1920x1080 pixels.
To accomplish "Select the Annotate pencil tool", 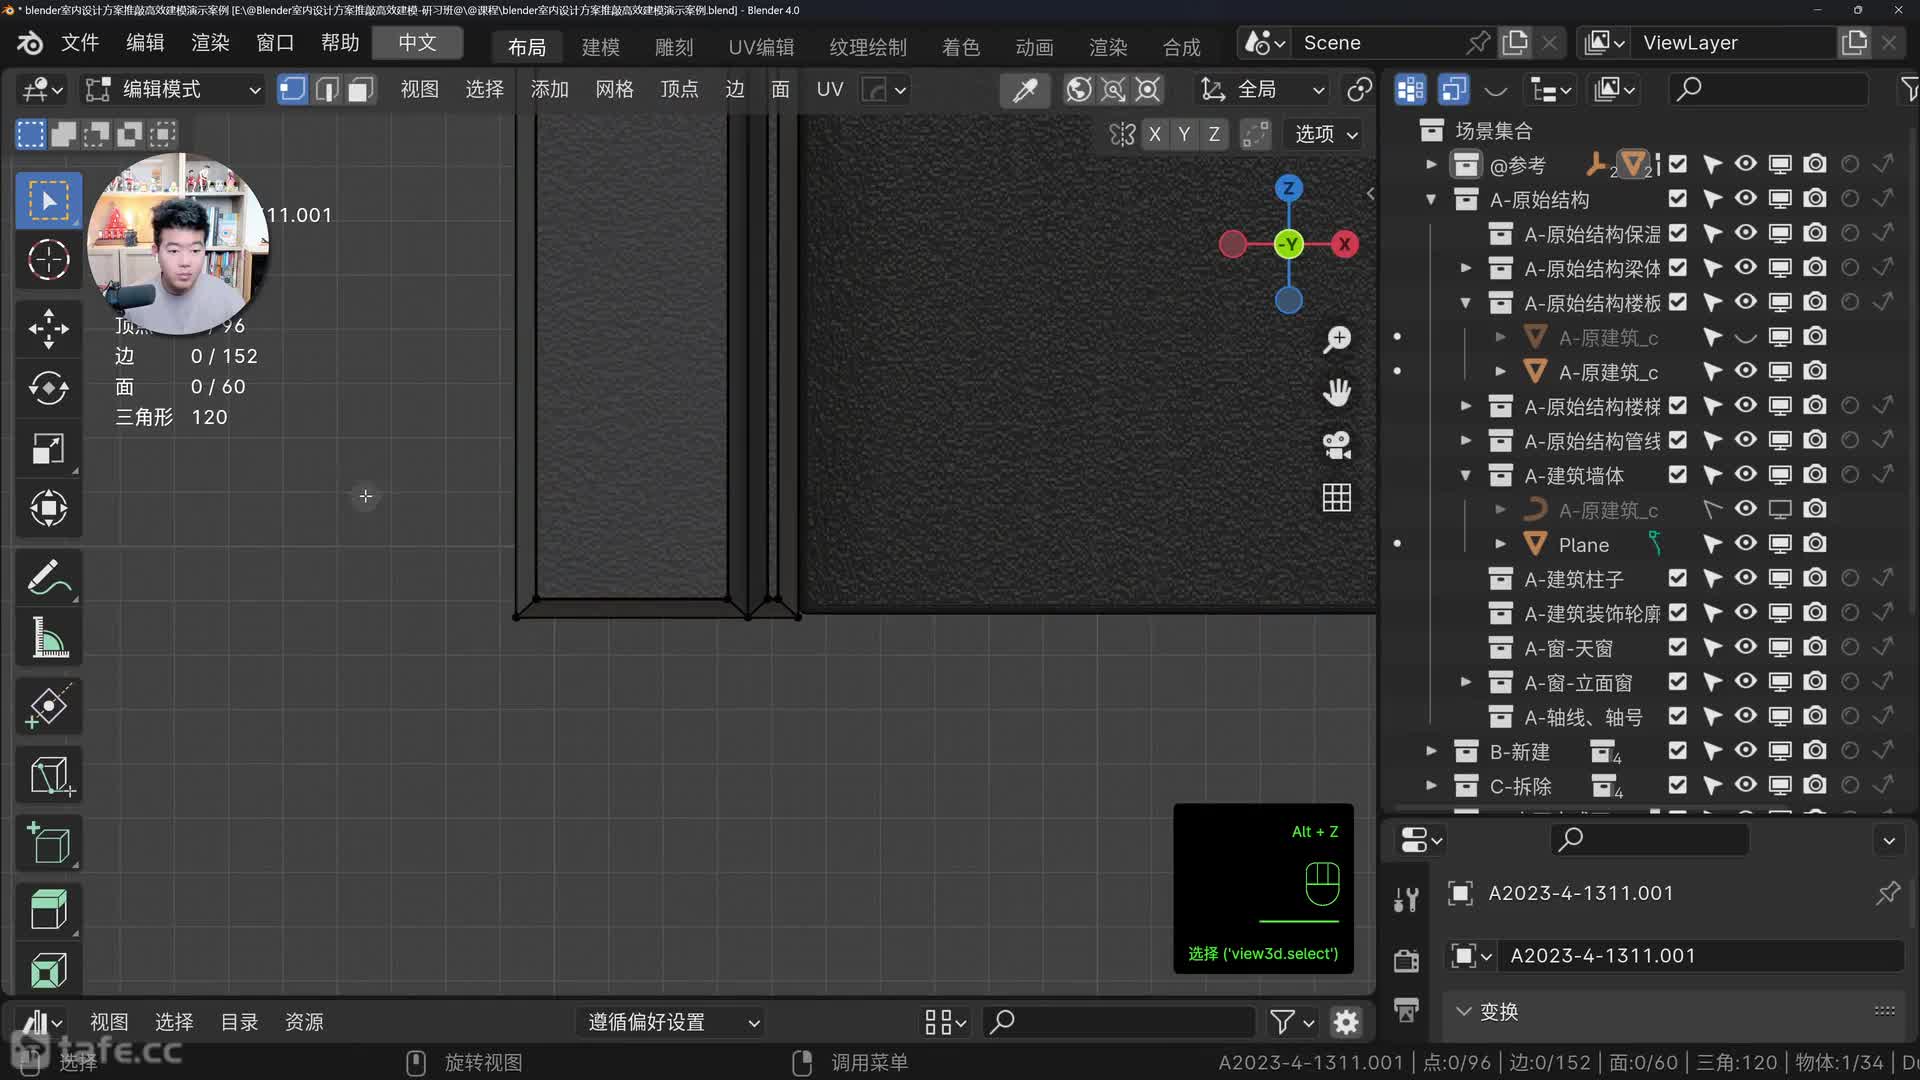I will [x=48, y=578].
